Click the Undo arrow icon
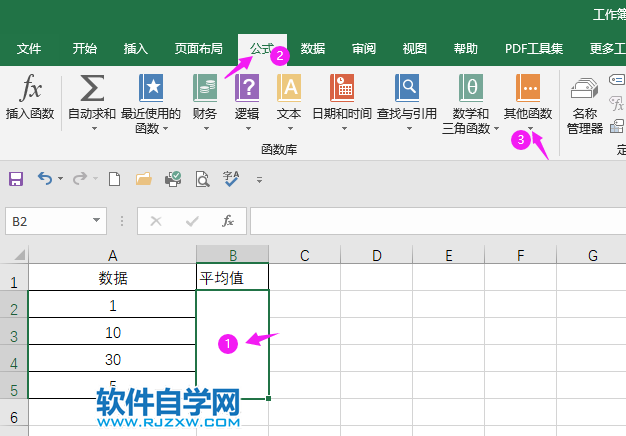This screenshot has width=626, height=436. (45, 178)
